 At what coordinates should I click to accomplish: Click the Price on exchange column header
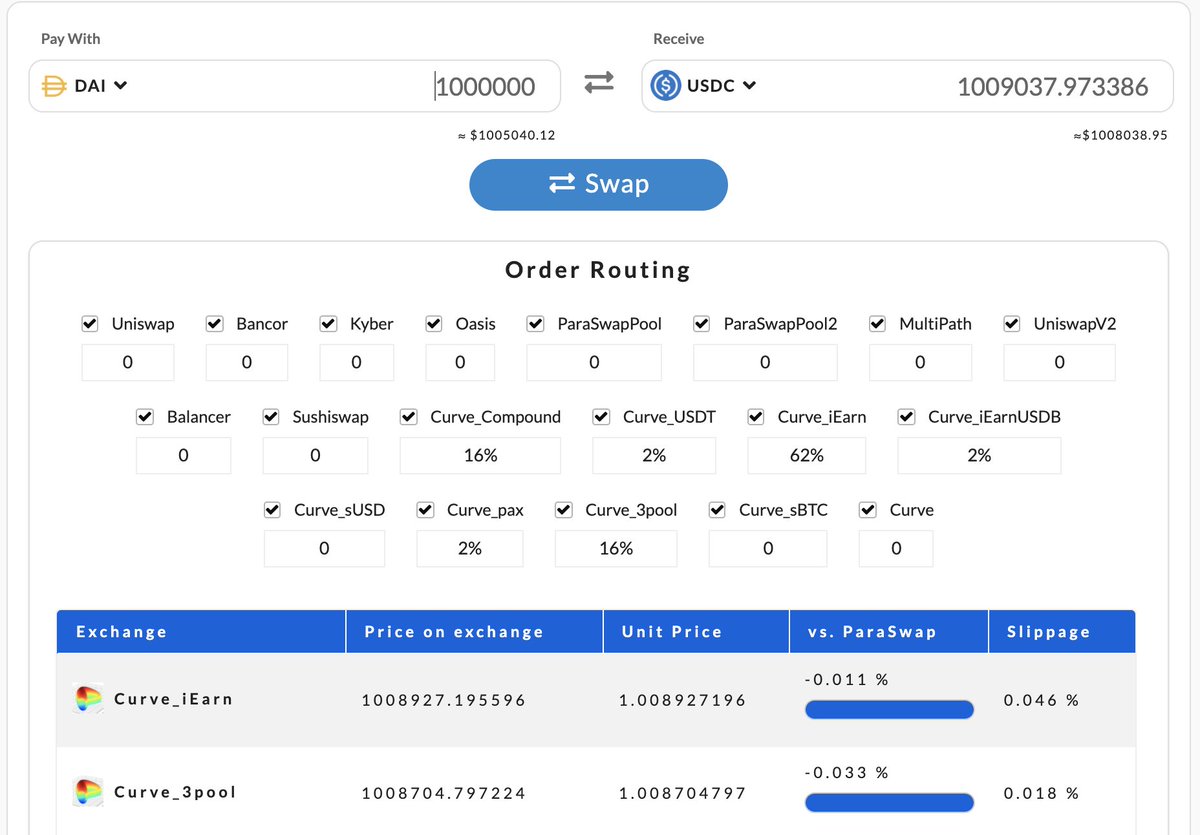(x=475, y=632)
